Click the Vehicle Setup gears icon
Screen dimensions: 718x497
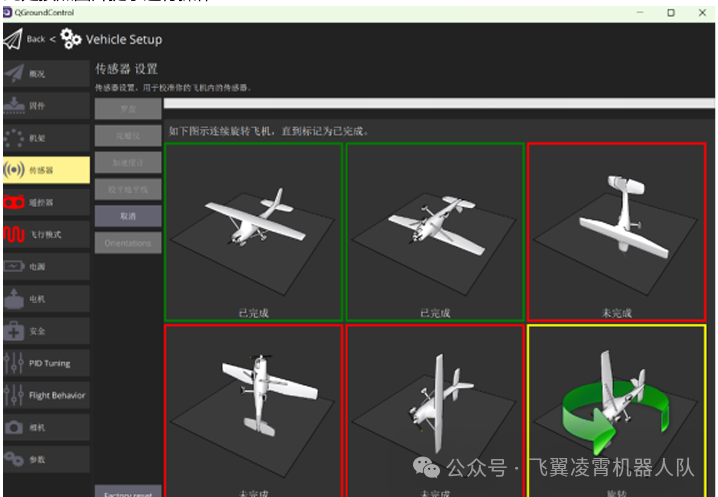click(x=71, y=40)
